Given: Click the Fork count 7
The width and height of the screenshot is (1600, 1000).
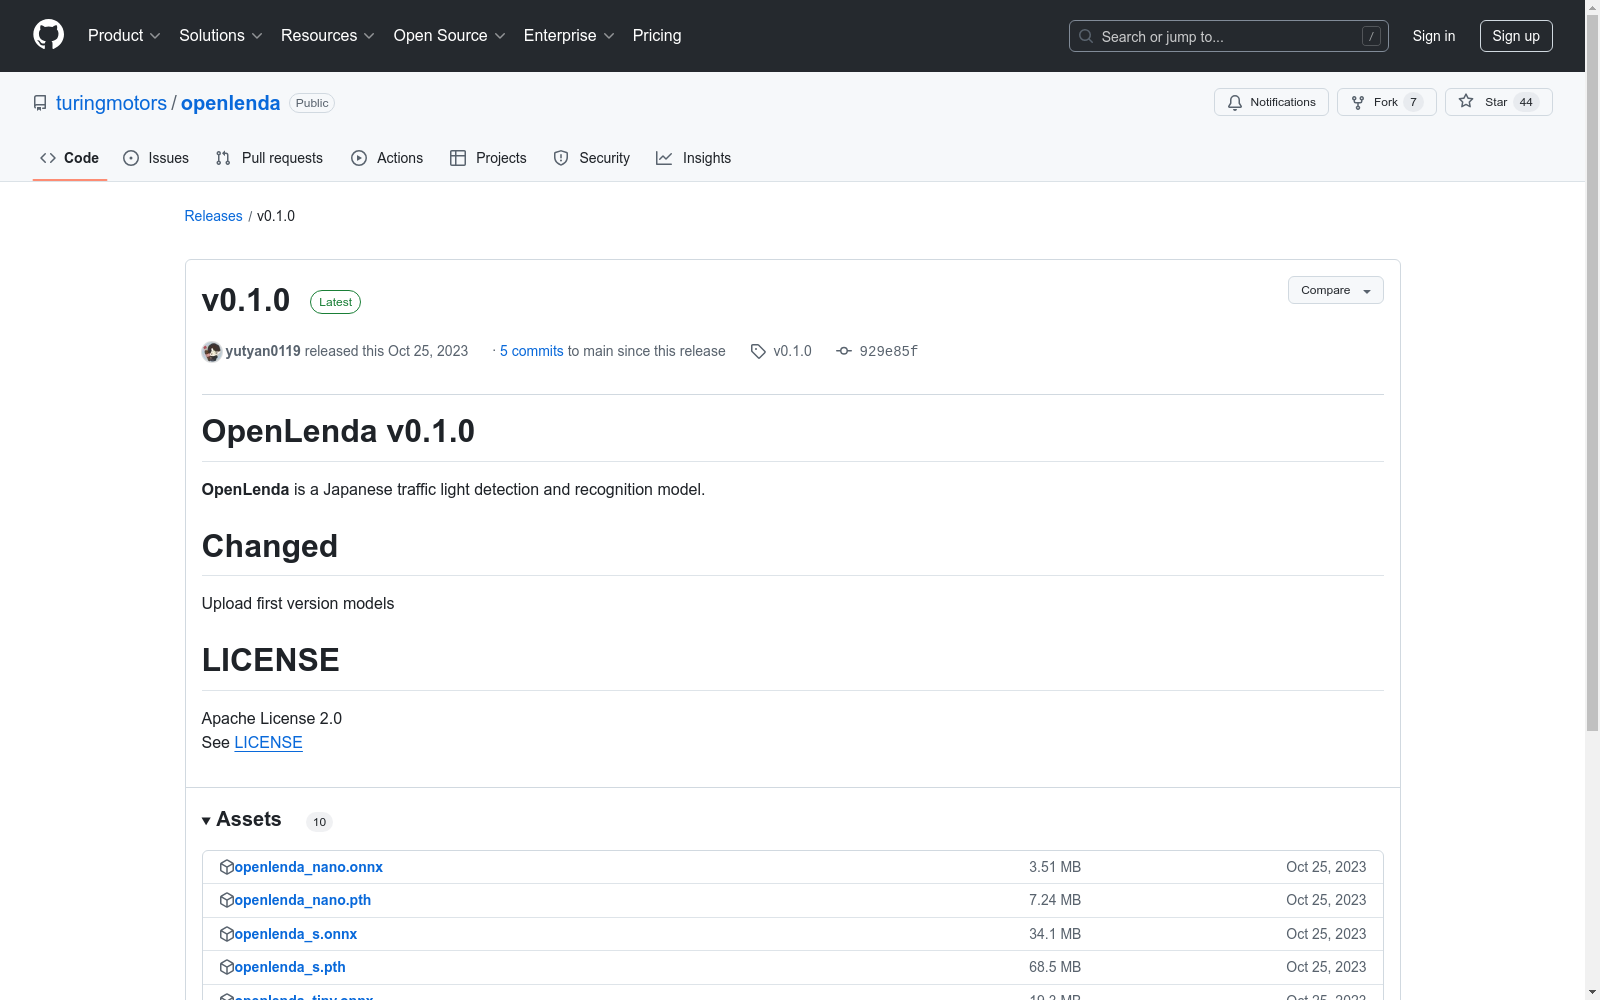Looking at the screenshot, I should click(1413, 102).
